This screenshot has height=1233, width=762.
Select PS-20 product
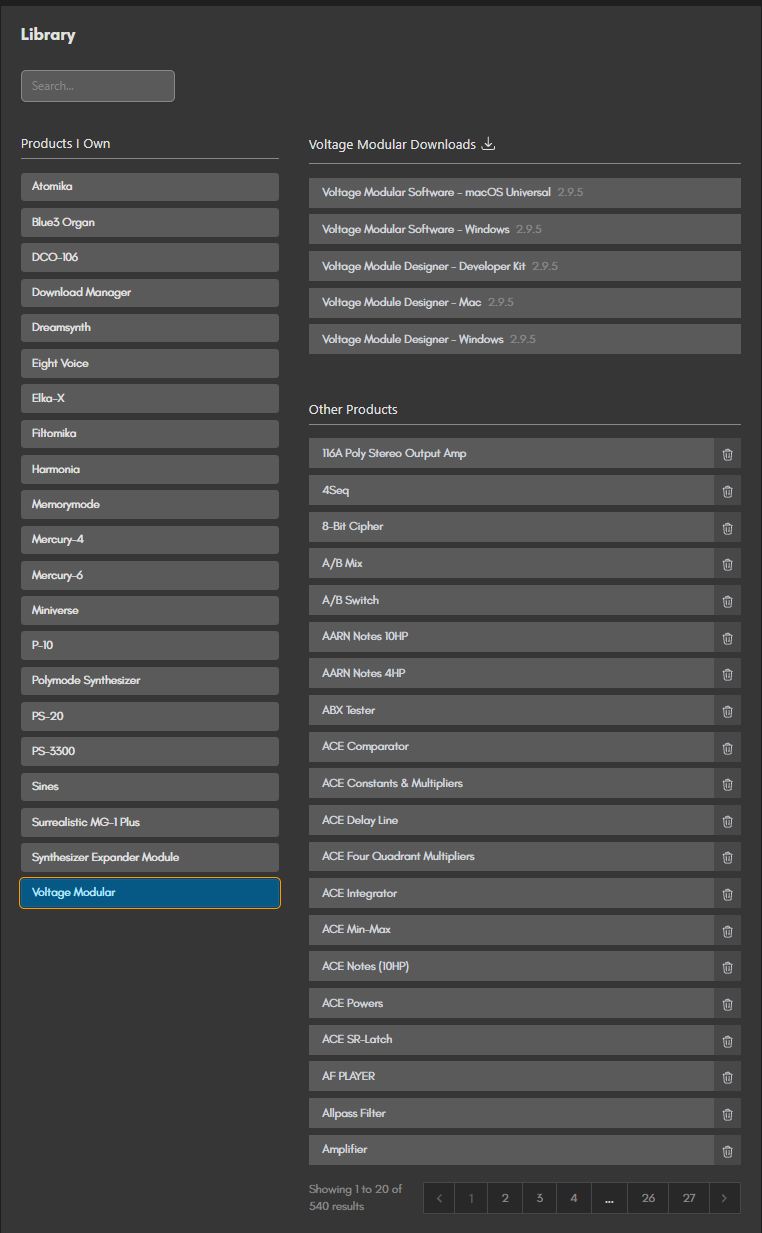150,716
